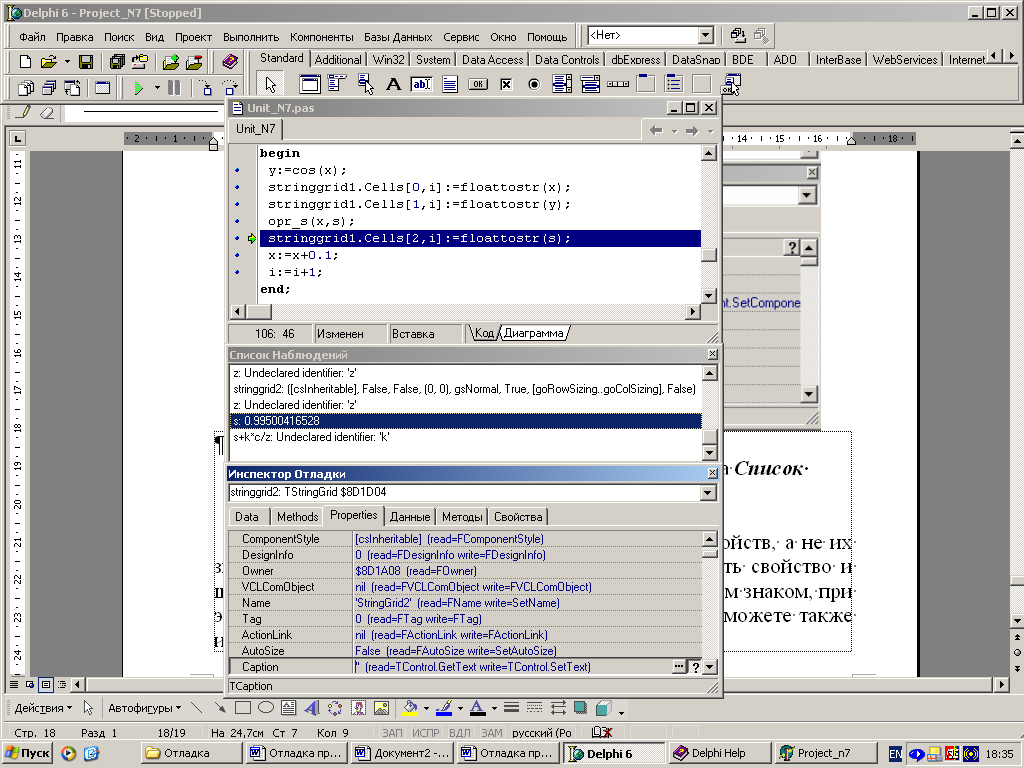Click the font color letter A swatch
The image size is (1024, 768).
click(477, 708)
